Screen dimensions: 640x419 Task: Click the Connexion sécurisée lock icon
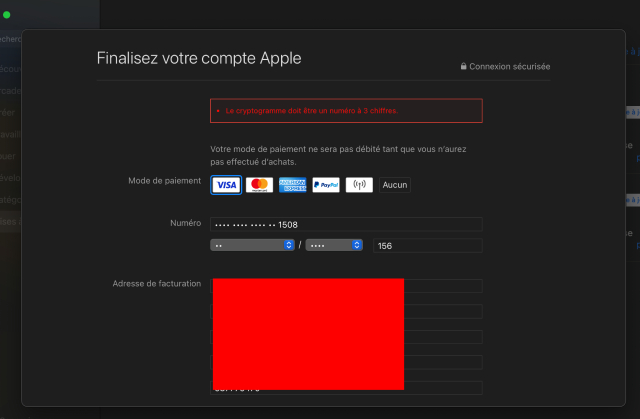[463, 66]
